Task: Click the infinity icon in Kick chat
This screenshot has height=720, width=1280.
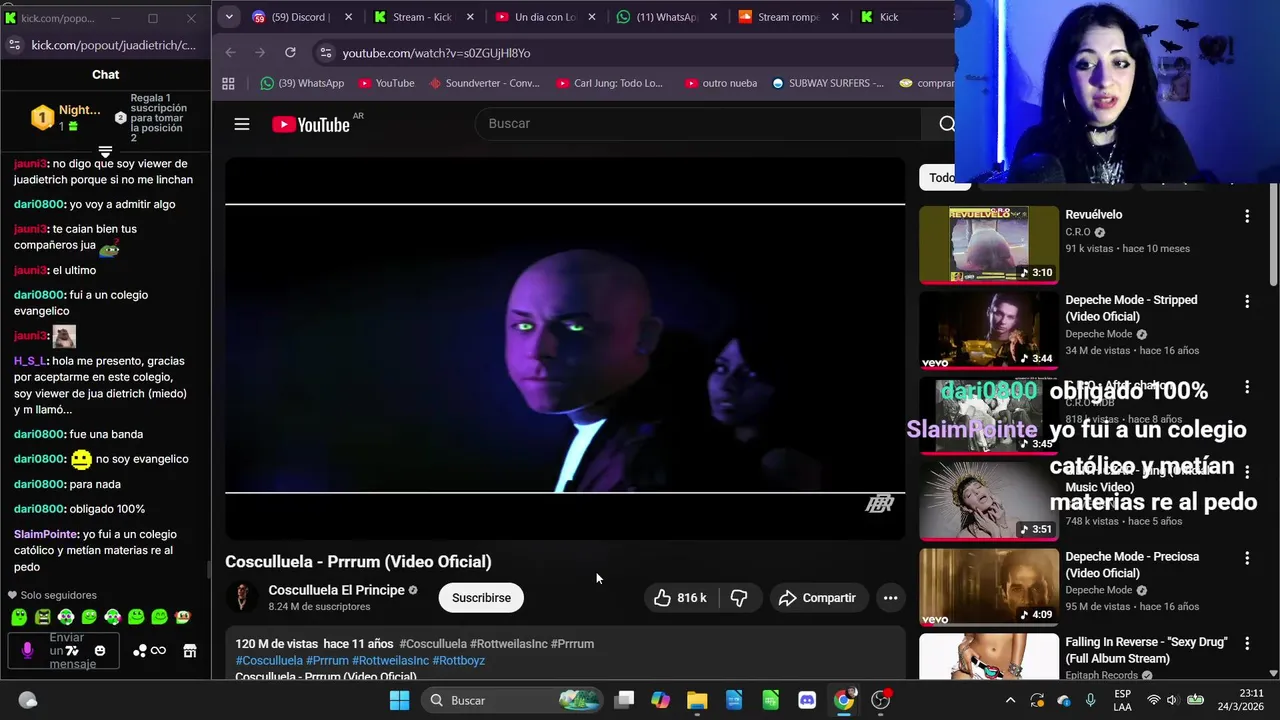Action: coord(159,651)
